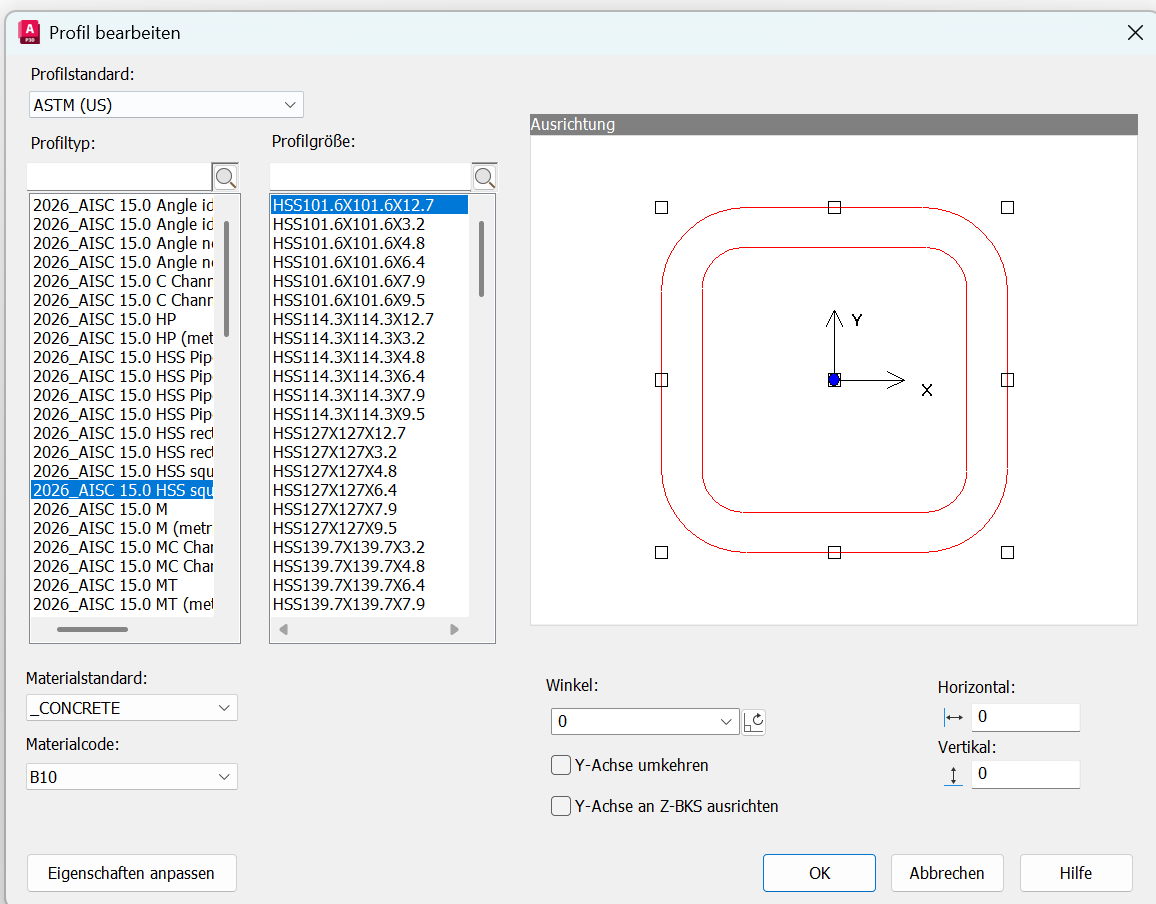Screen dimensions: 1156x904
Task: Click the Profilgröße search magnifier icon
Action: pos(484,178)
